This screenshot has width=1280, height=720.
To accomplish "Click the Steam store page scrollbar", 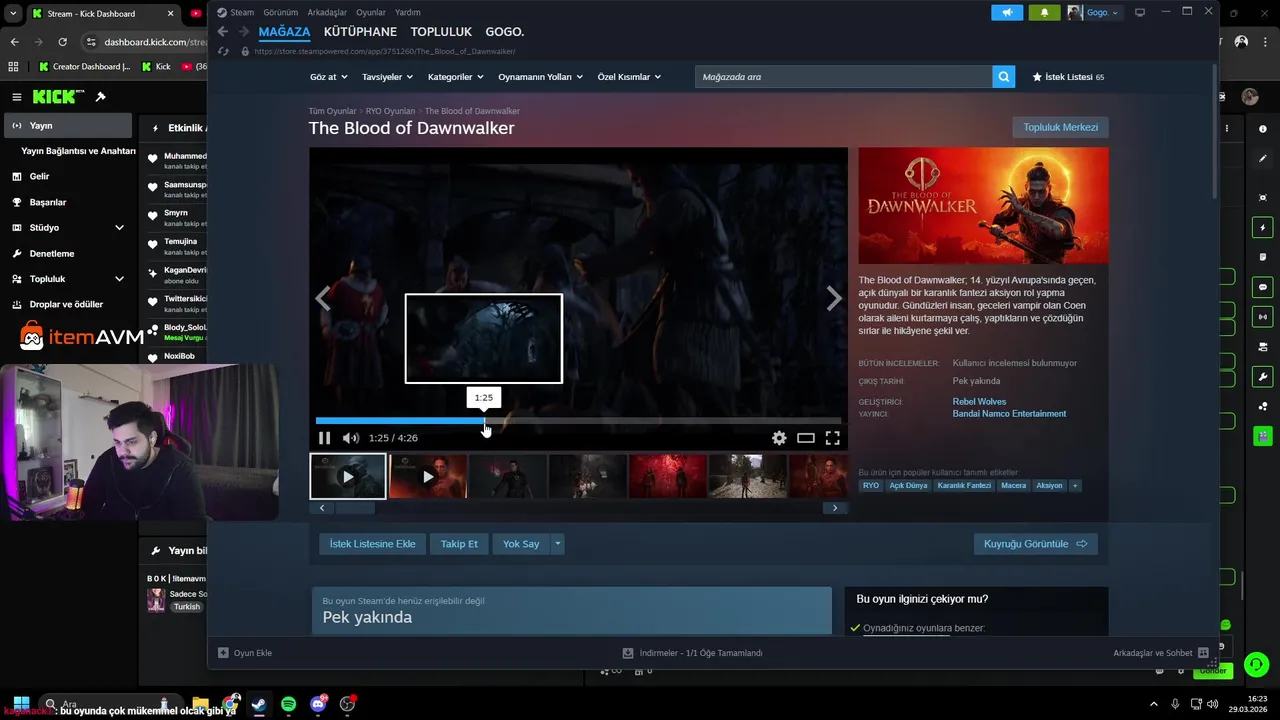I will pyautogui.click(x=1215, y=131).
